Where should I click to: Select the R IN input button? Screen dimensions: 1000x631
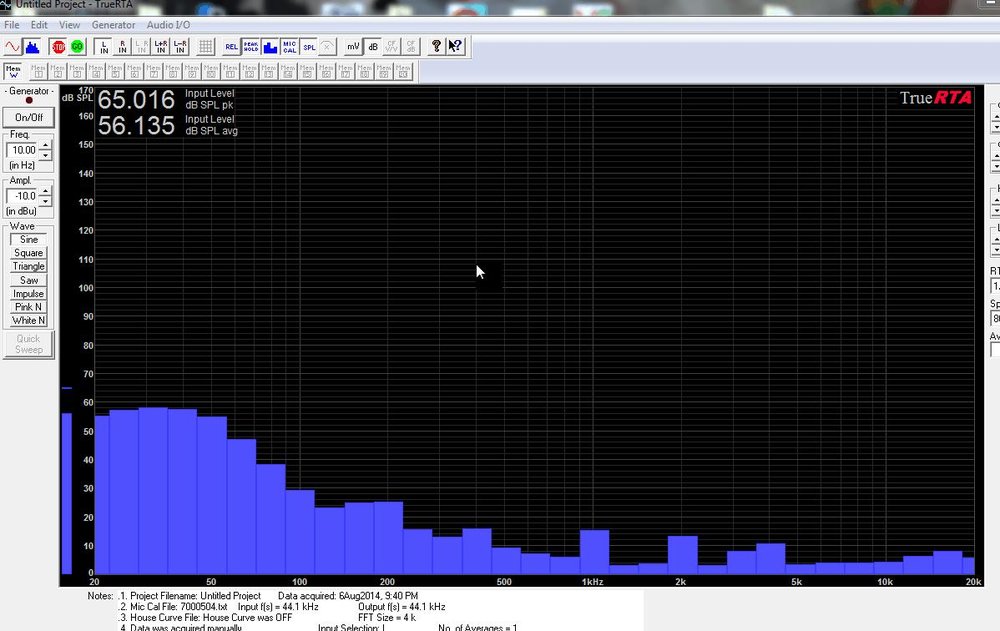[122, 47]
